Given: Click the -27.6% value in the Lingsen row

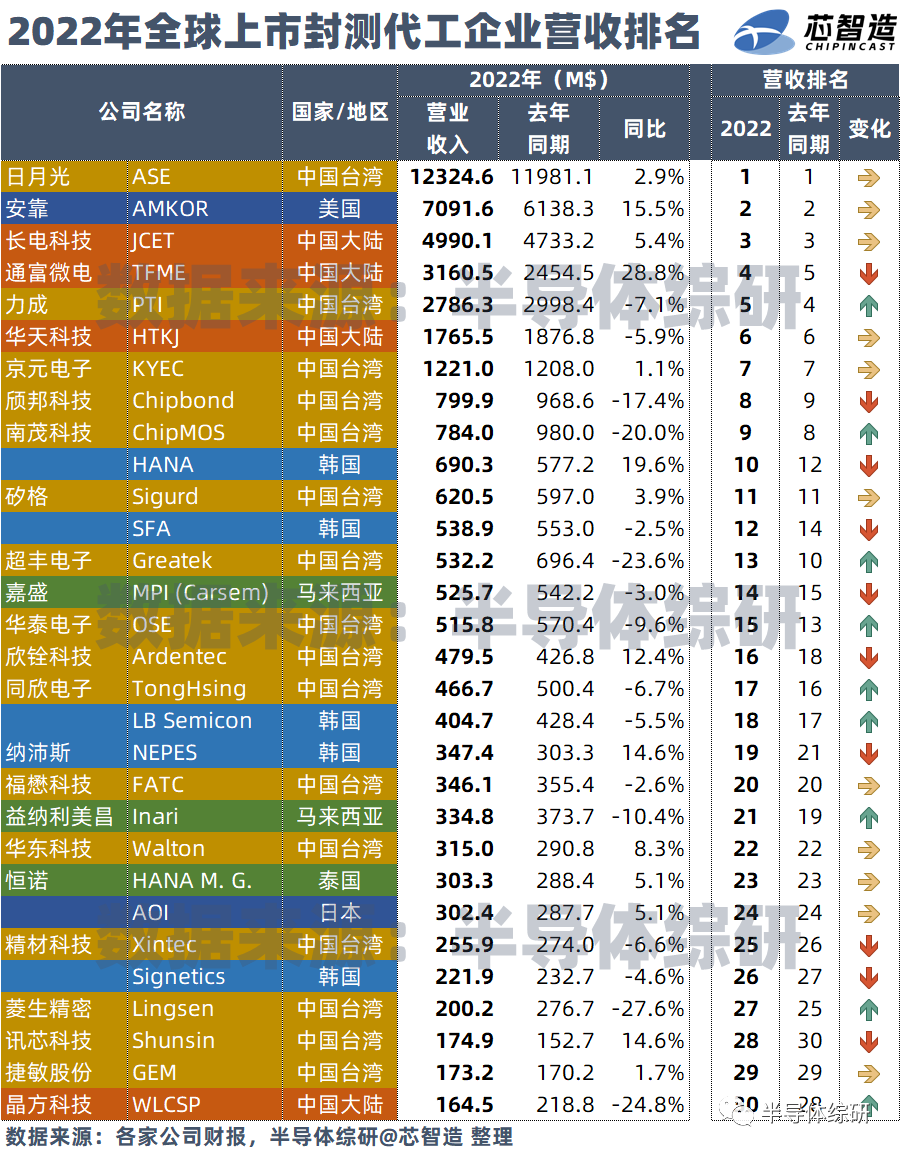Looking at the screenshot, I should coord(648,1008).
